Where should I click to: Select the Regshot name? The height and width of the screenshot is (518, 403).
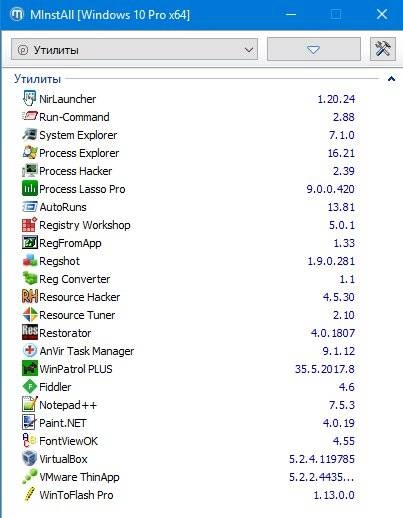(59, 261)
